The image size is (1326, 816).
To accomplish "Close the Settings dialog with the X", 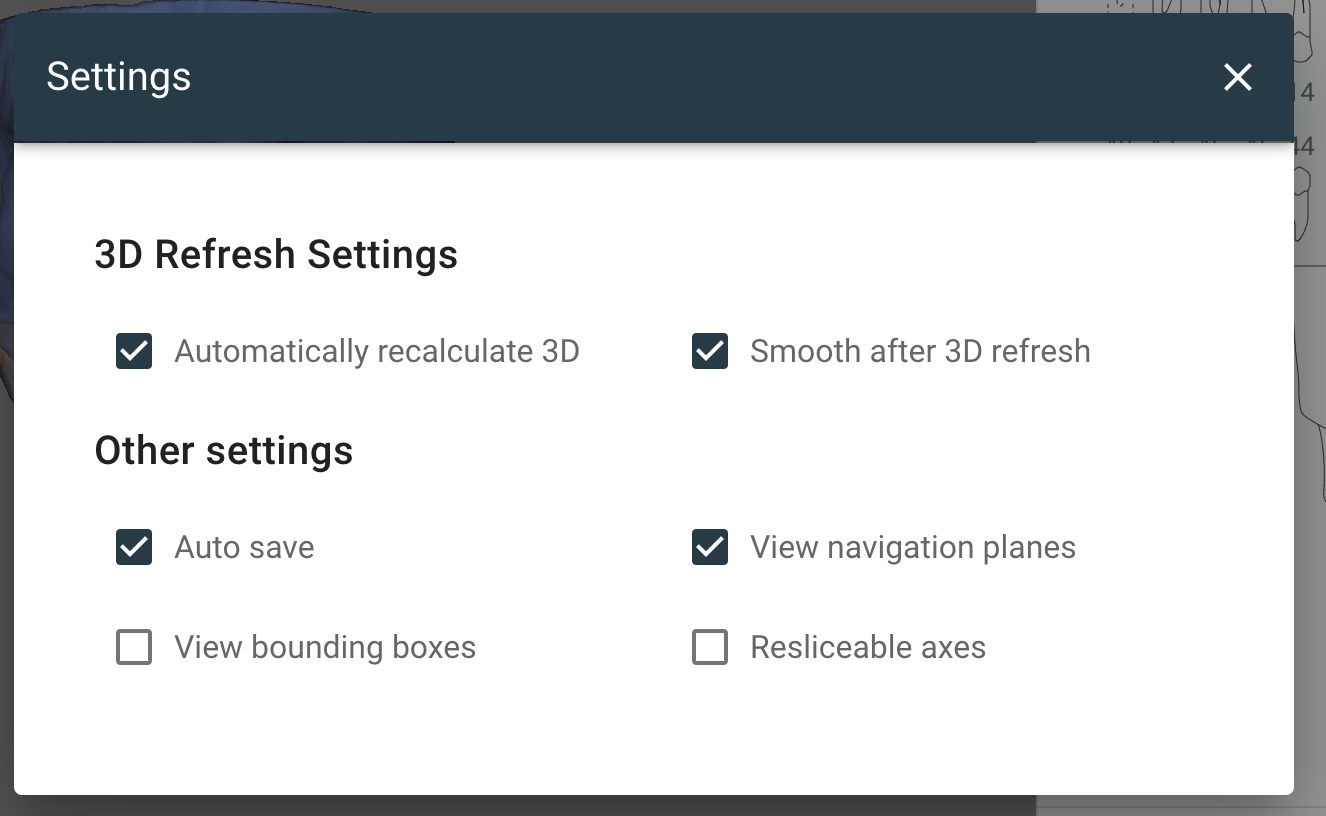I will click(x=1237, y=77).
